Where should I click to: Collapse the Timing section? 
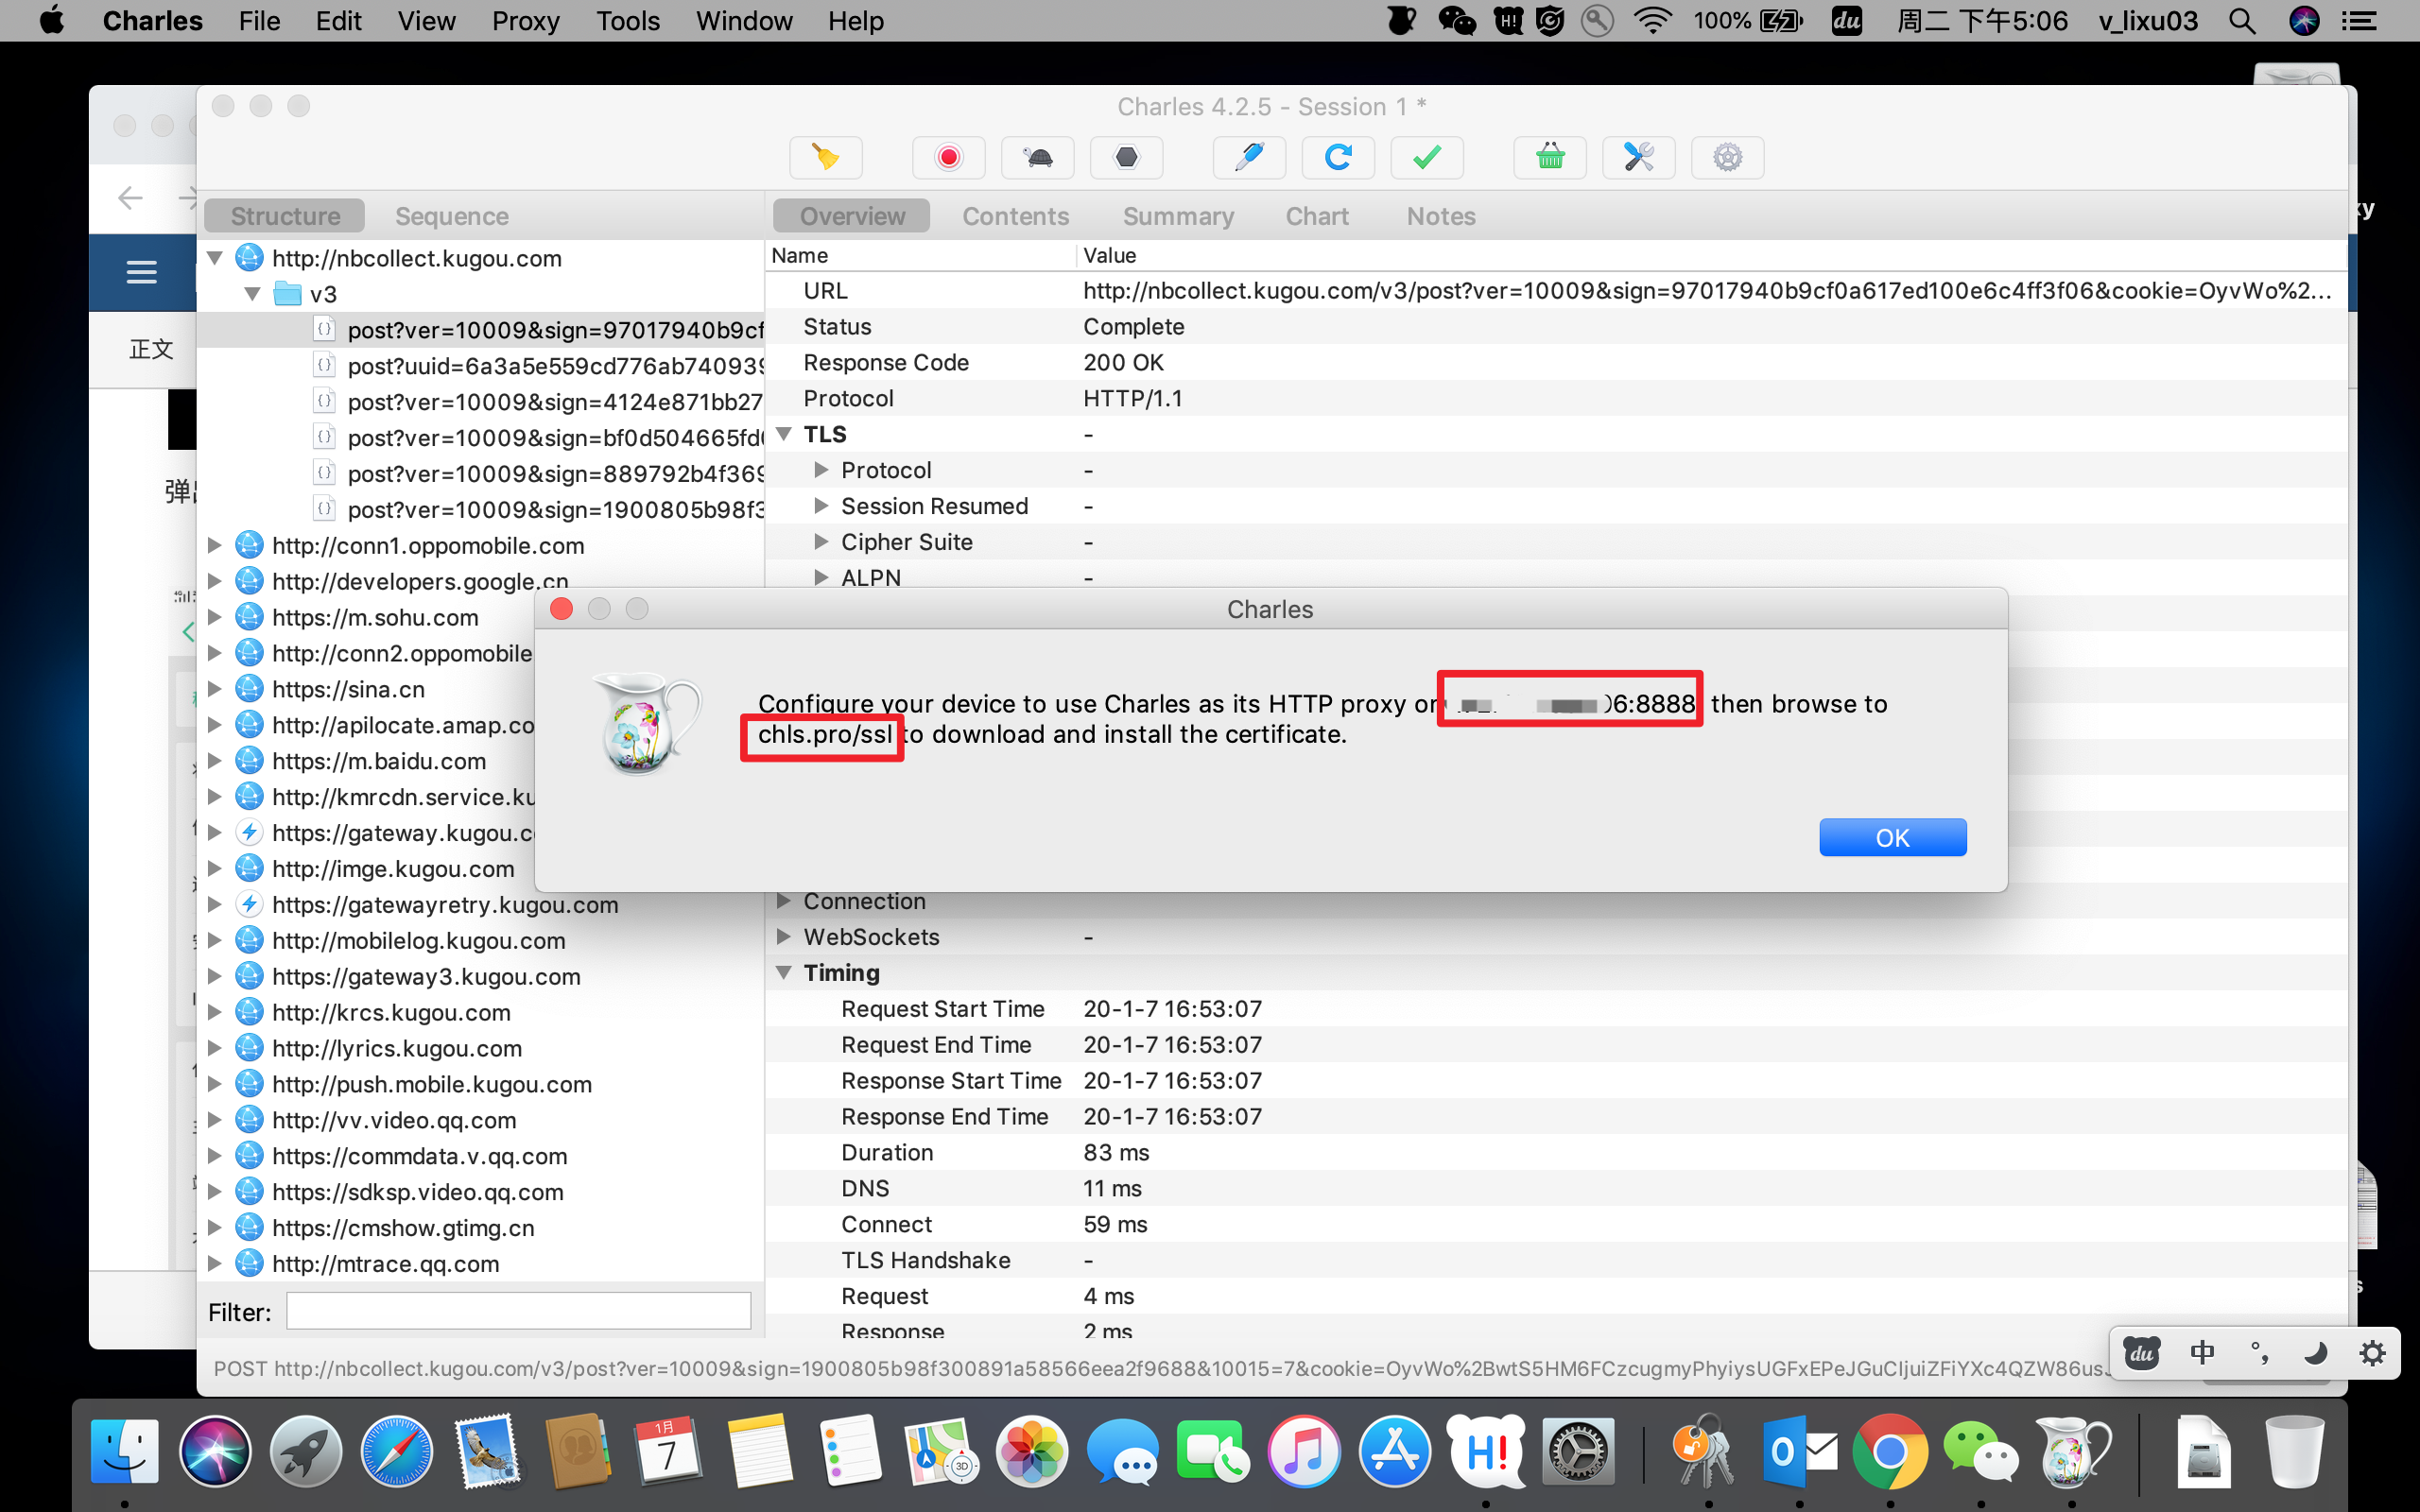click(784, 973)
